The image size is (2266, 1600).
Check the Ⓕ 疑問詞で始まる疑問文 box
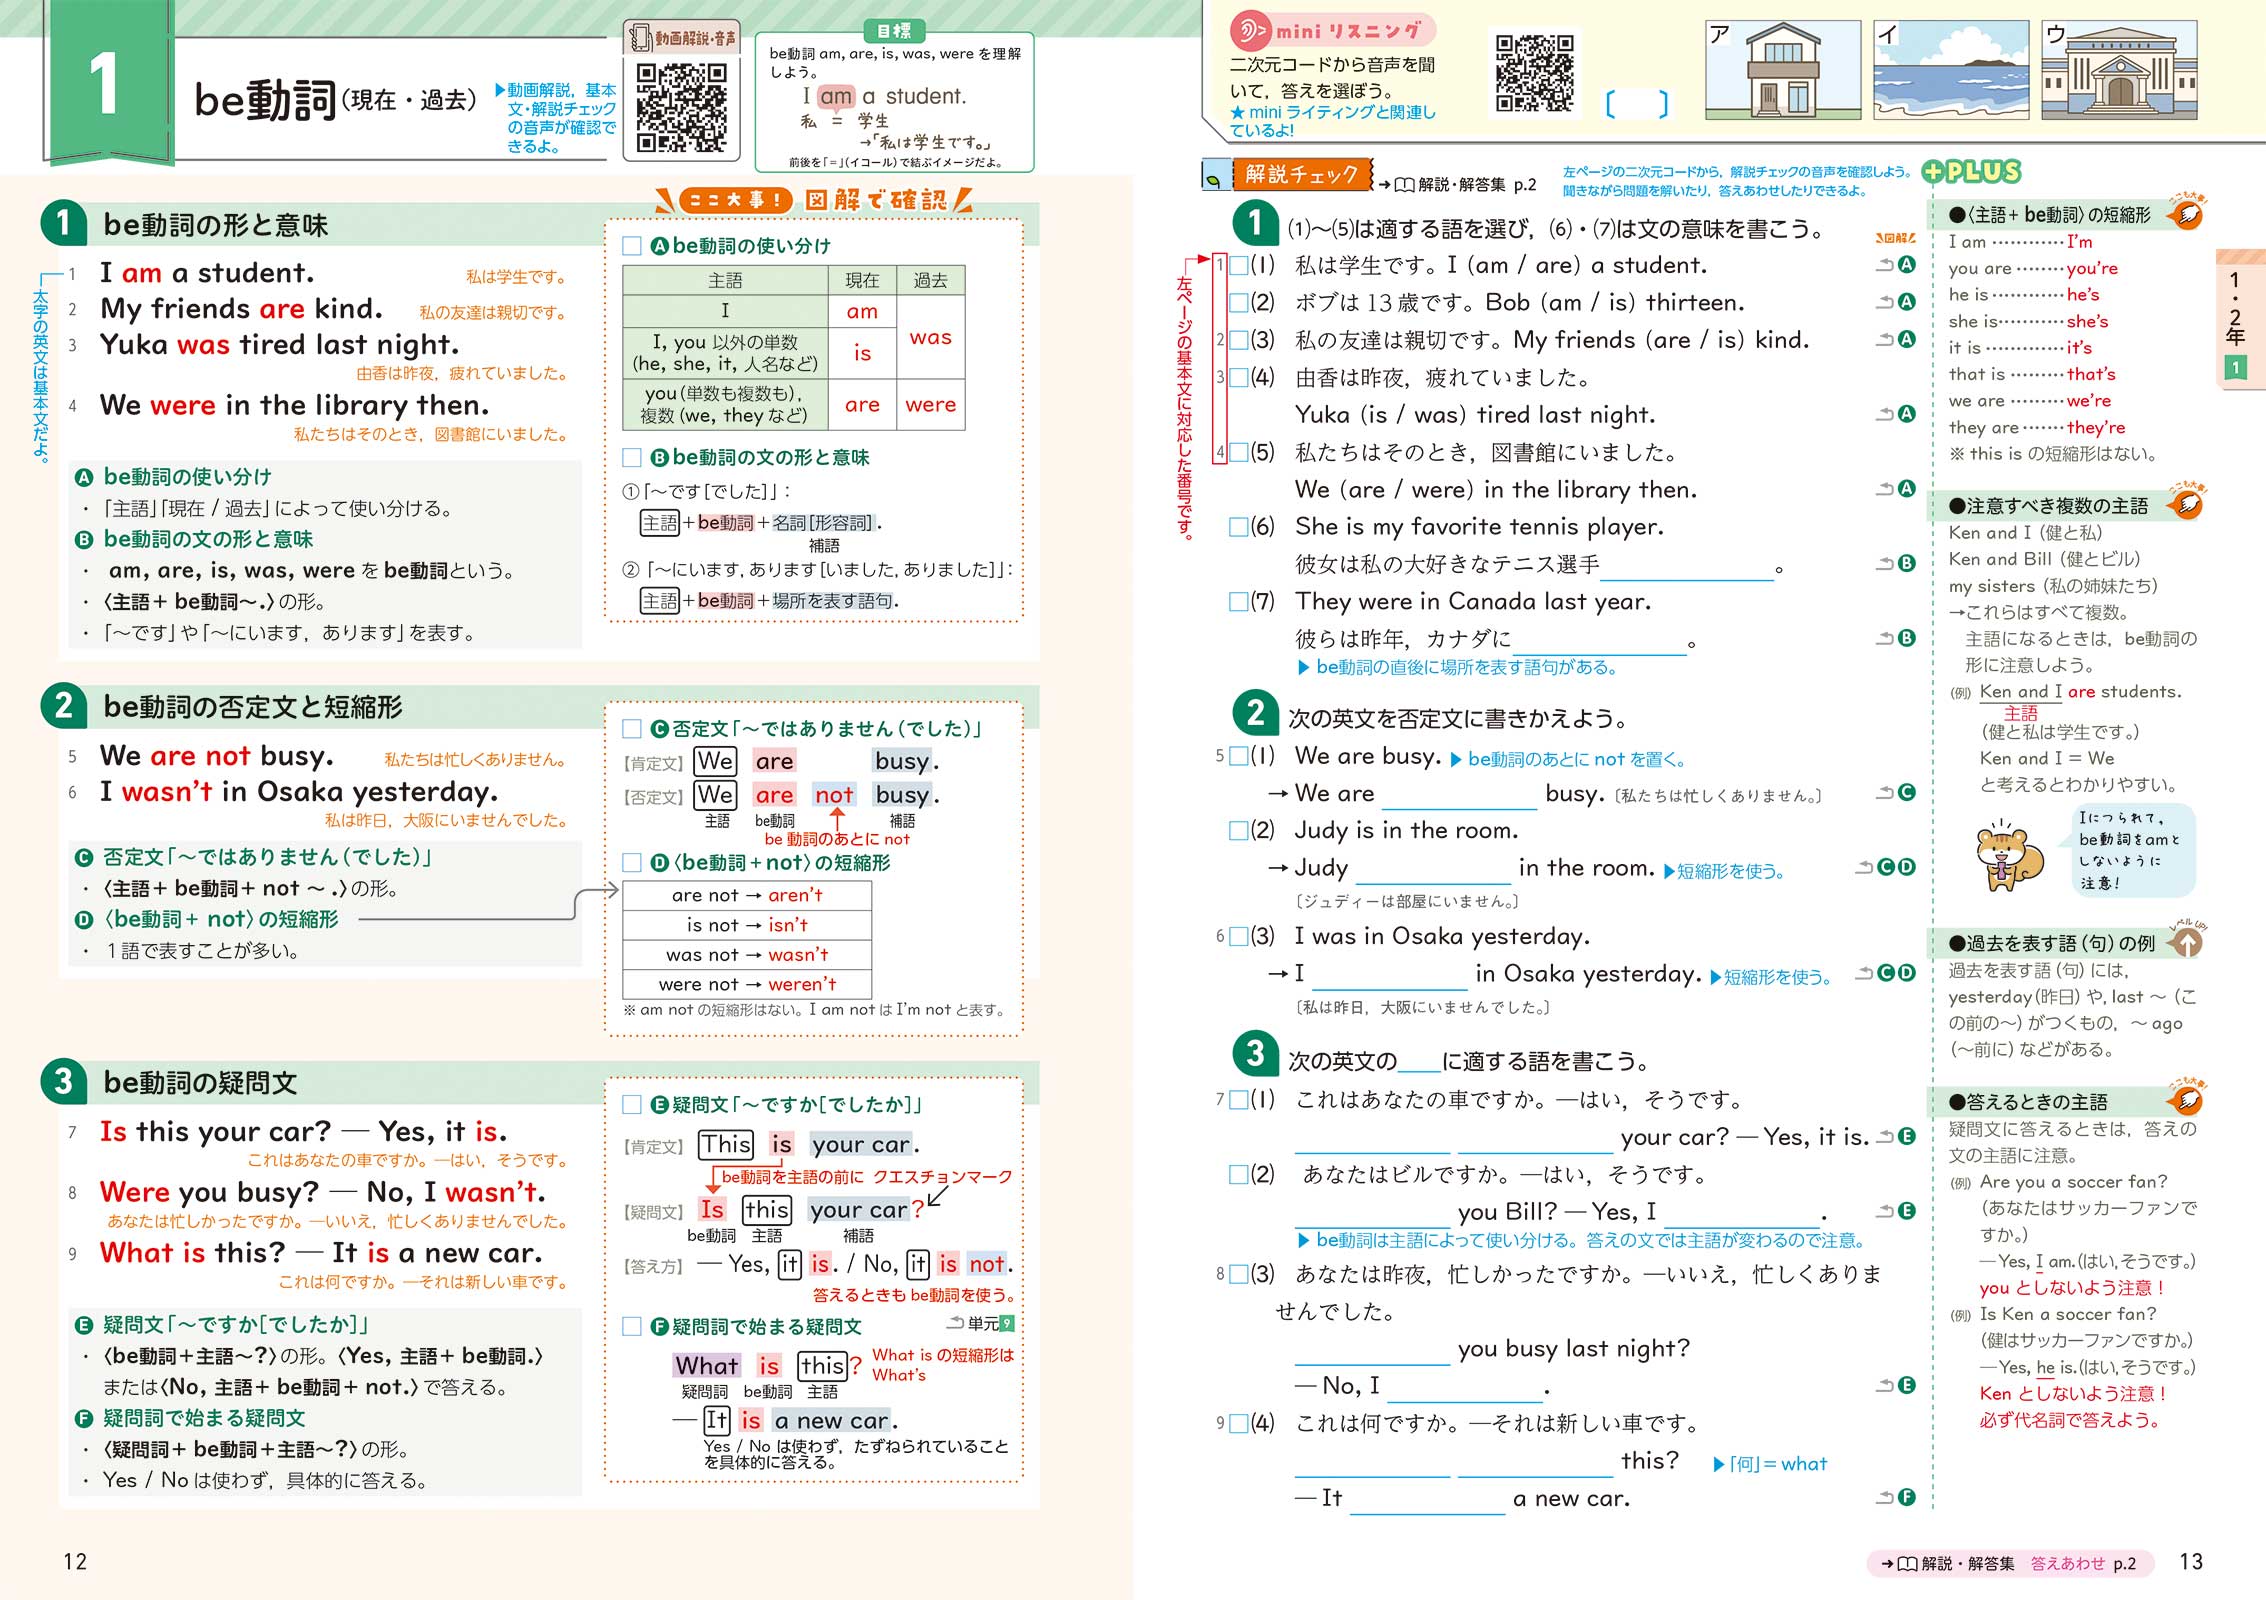pyautogui.click(x=632, y=1327)
